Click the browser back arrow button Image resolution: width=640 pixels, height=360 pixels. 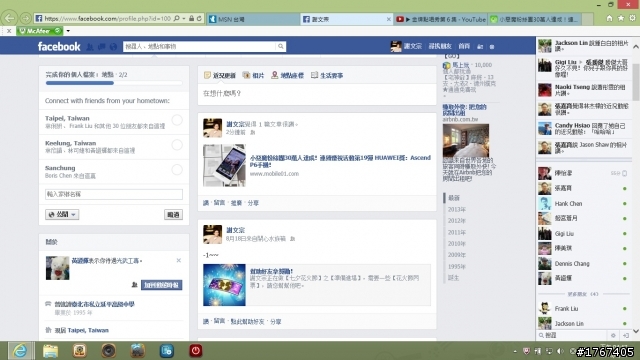[10, 18]
